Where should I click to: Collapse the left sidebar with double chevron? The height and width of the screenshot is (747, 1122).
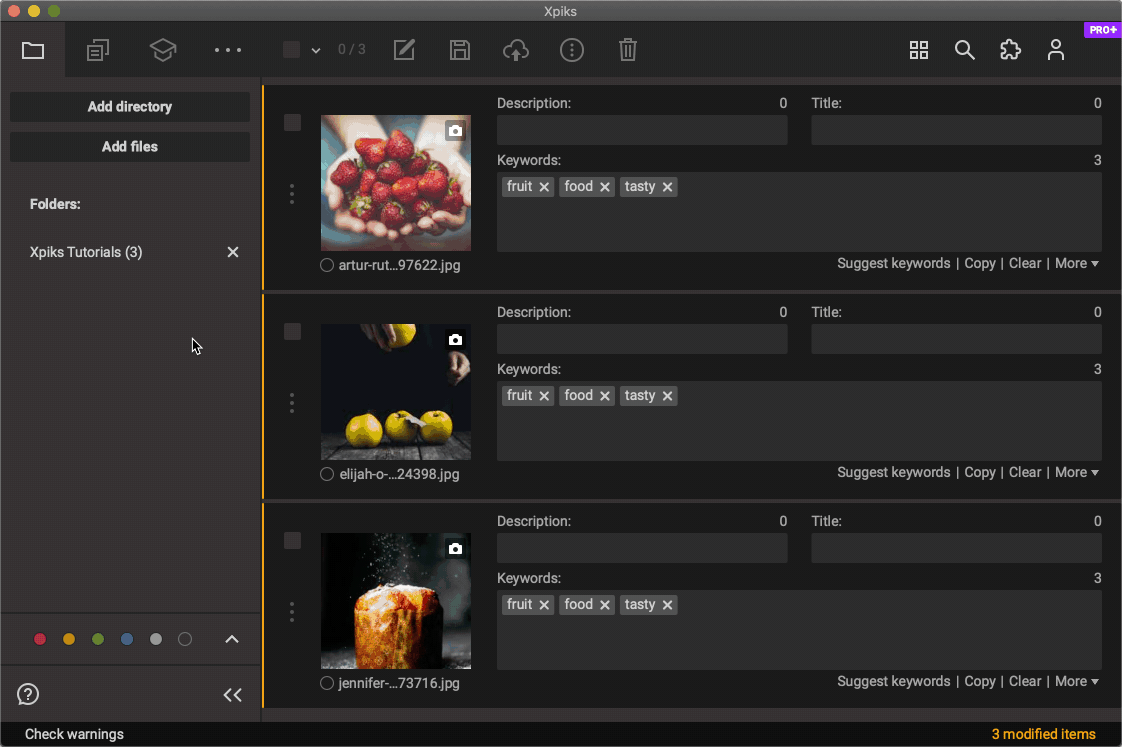(x=233, y=695)
